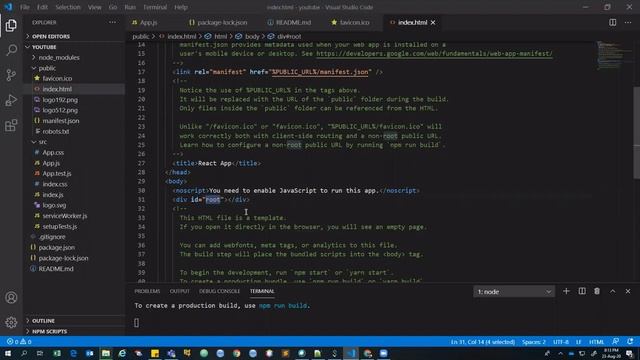Viewport: 640px width, 360px height.
Task: Open the terminal selector dropdown '1: node'
Action: click(514, 291)
